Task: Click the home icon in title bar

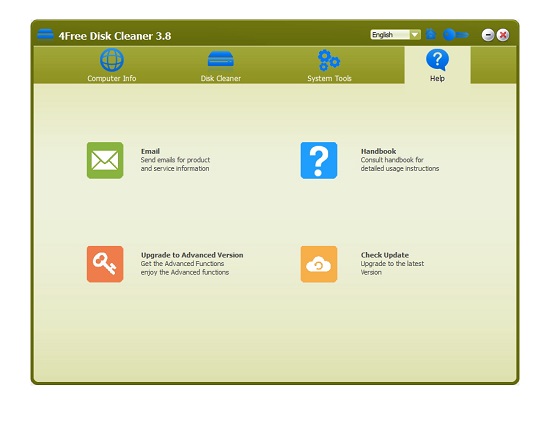Action: click(x=431, y=34)
